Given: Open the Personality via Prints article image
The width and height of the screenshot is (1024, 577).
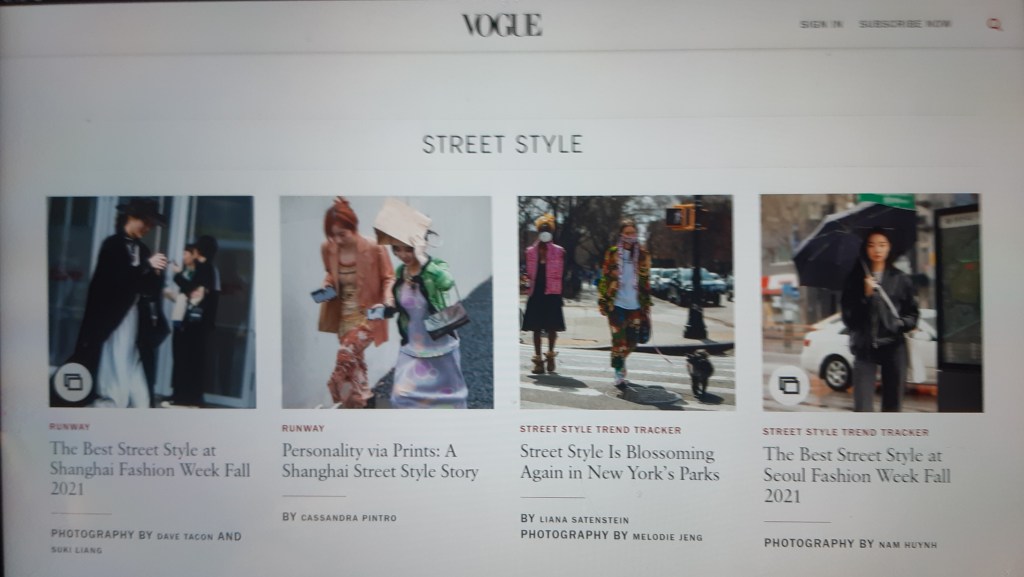Looking at the screenshot, I should pos(387,302).
